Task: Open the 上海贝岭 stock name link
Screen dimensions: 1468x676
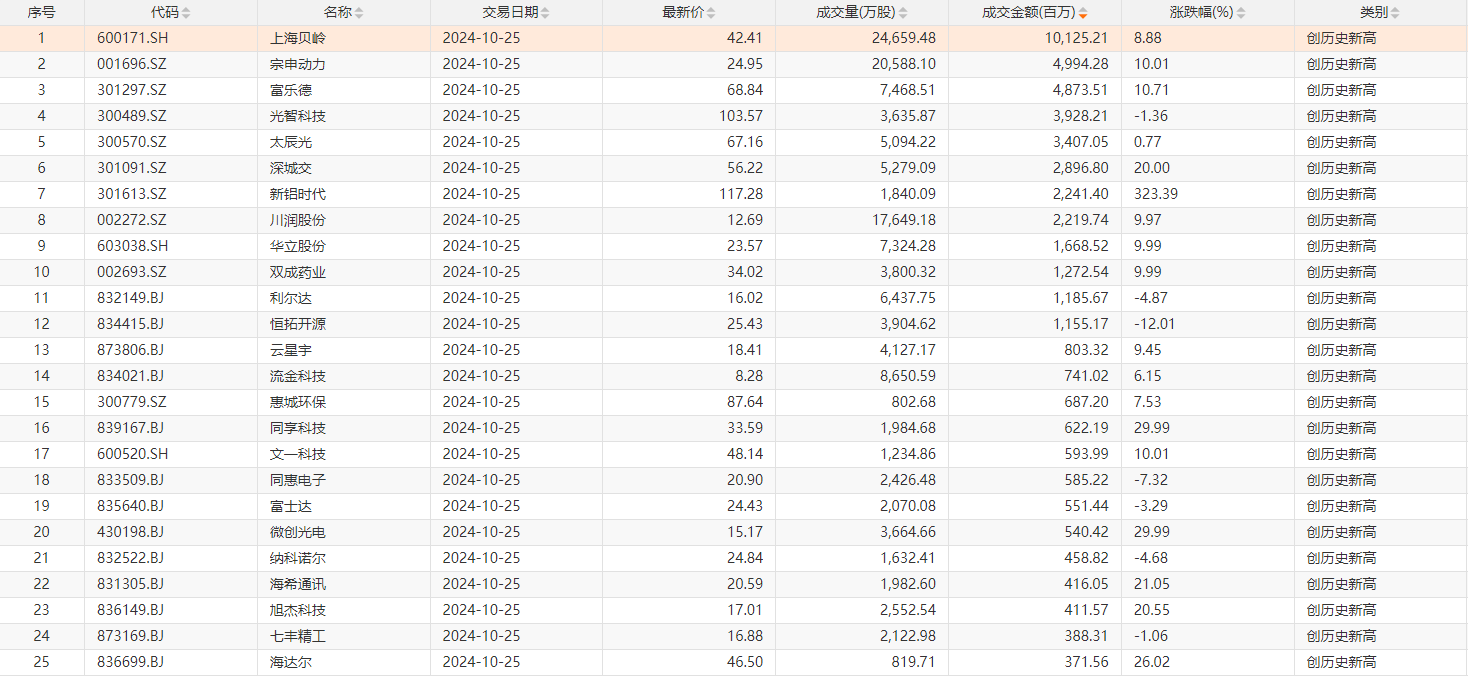Action: pos(298,38)
